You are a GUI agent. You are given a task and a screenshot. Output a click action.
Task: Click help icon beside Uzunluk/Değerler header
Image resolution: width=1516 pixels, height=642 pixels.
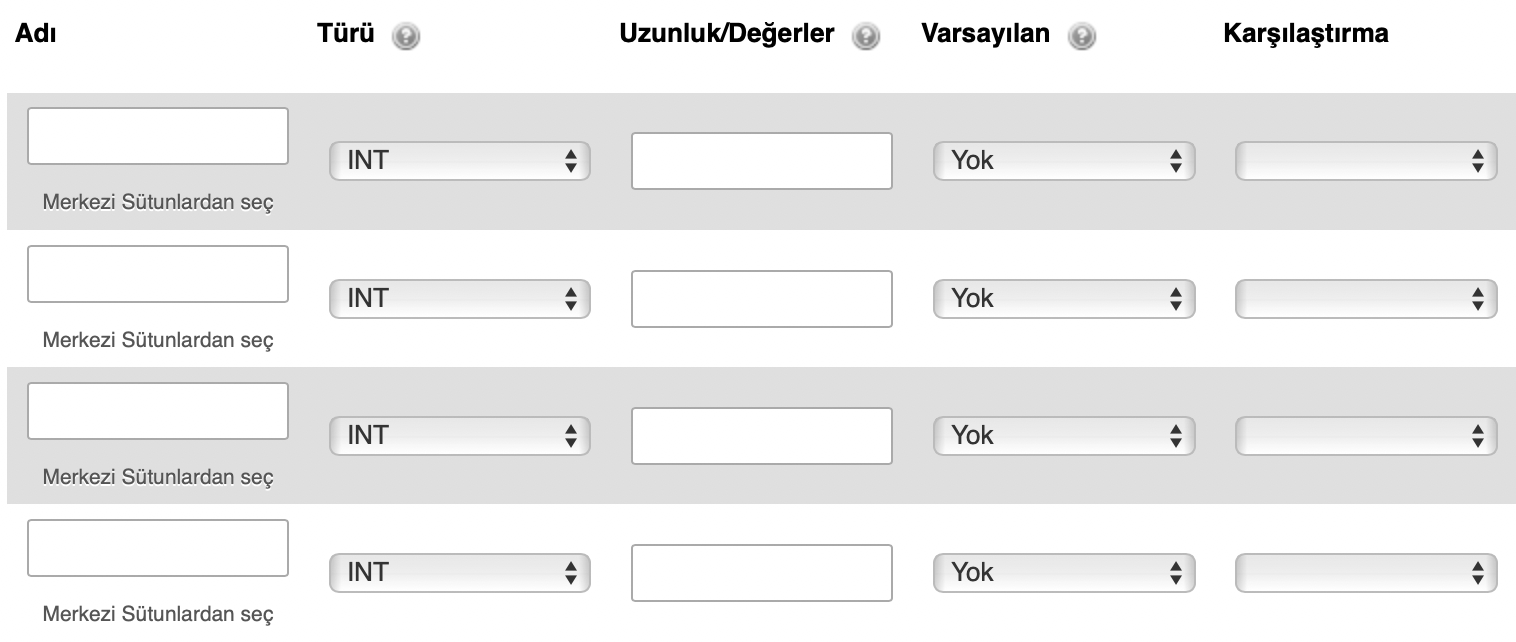pyautogui.click(x=865, y=37)
